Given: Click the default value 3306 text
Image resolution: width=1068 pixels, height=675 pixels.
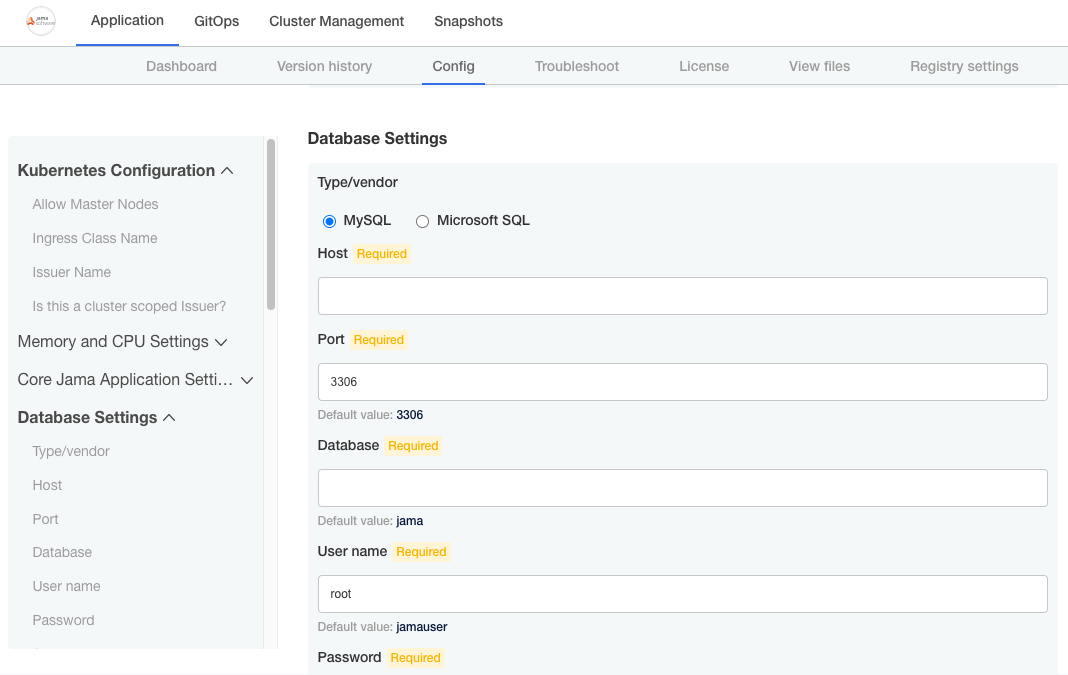Looking at the screenshot, I should [409, 415].
